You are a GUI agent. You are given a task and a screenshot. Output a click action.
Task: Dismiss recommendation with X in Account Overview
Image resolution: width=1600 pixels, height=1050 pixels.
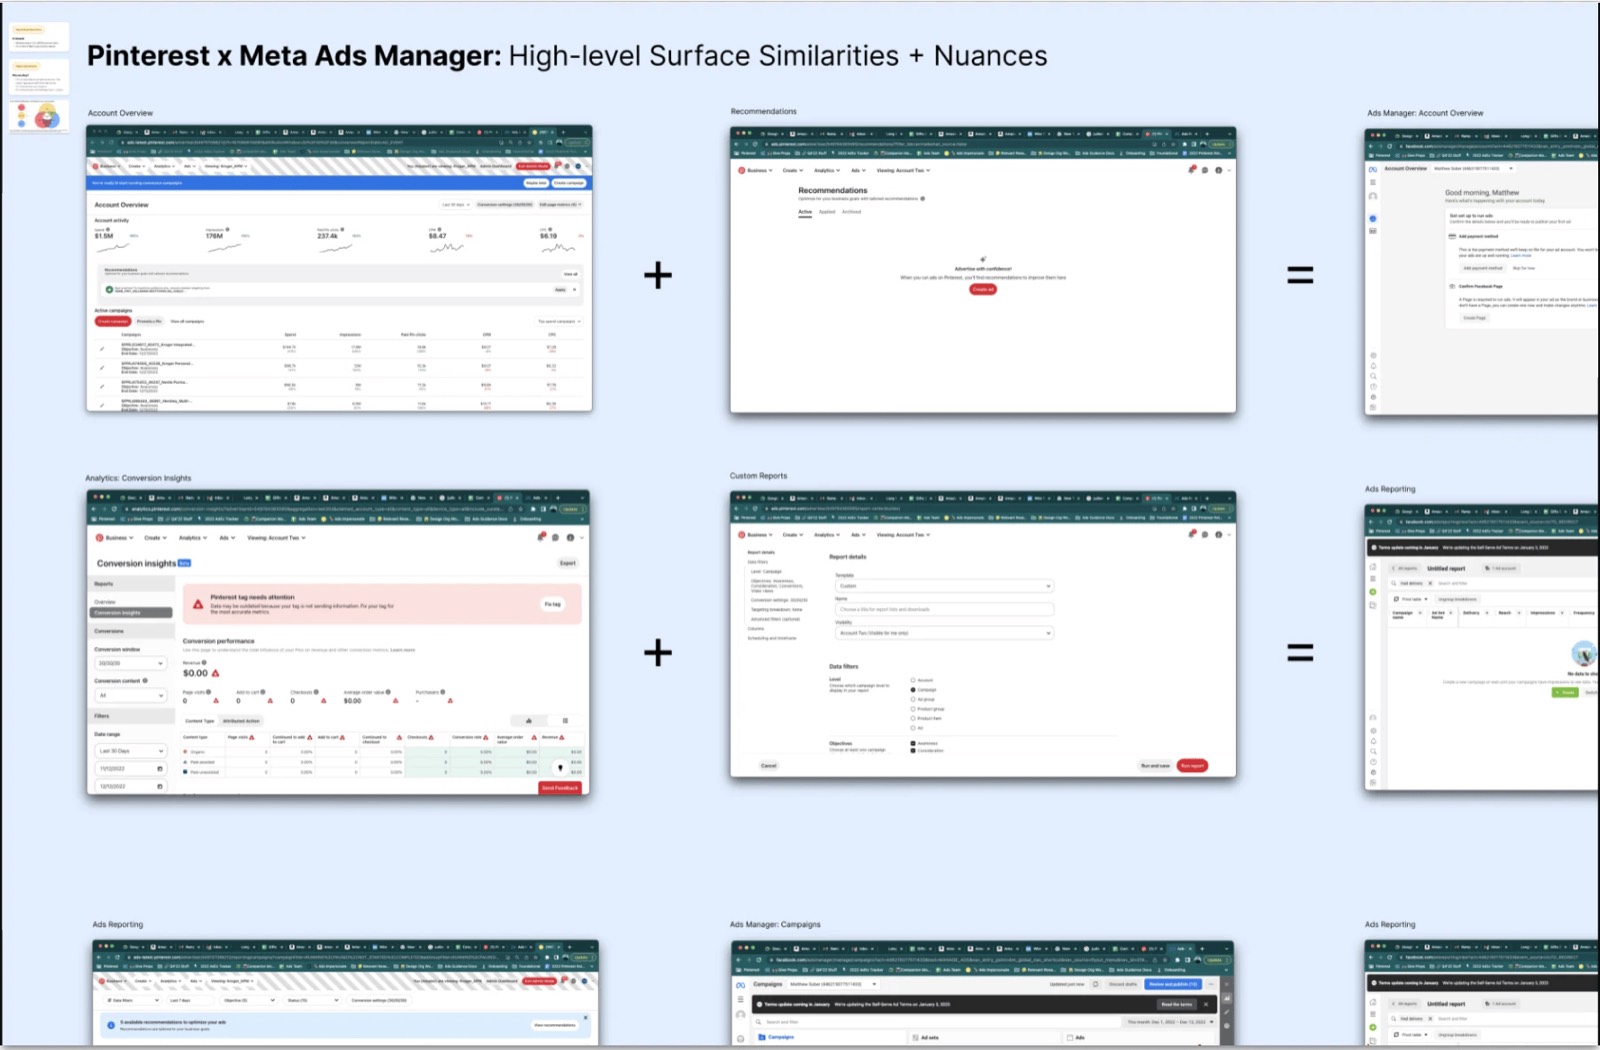pyautogui.click(x=575, y=289)
